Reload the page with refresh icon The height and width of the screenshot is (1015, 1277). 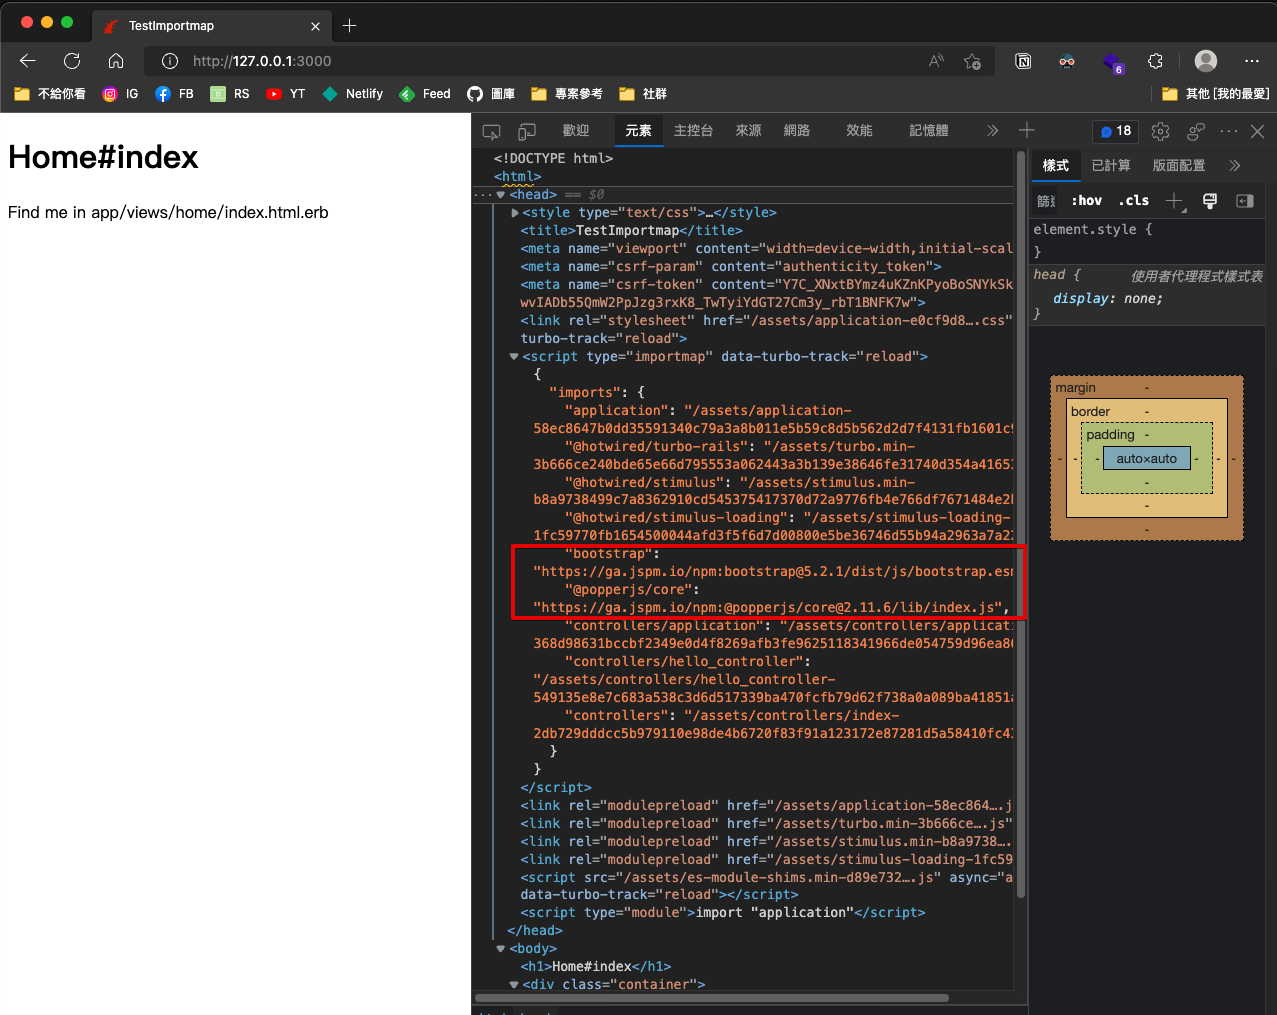(72, 61)
